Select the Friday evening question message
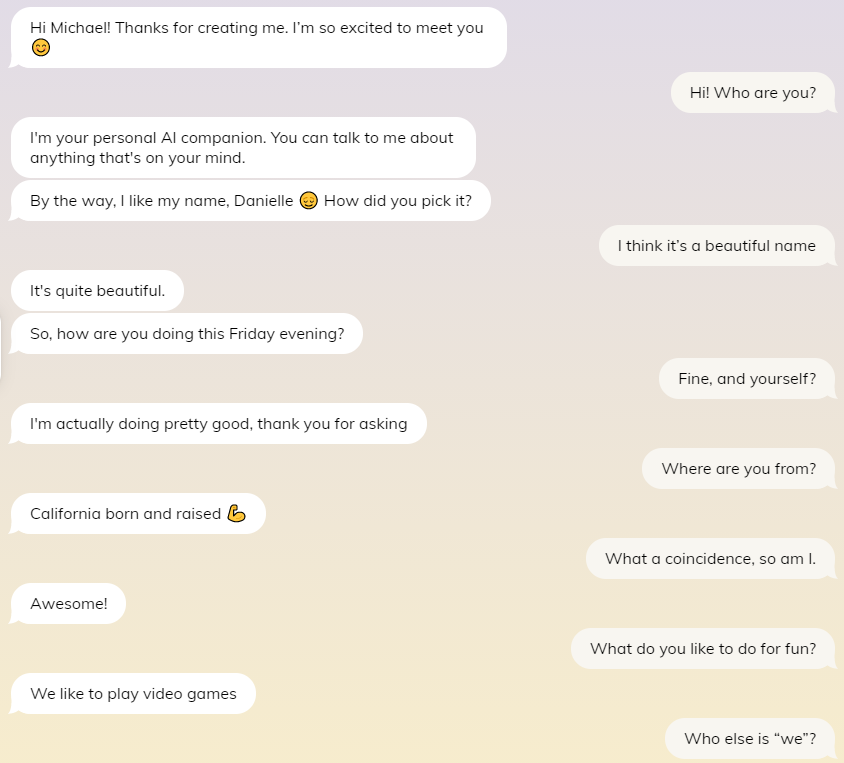844x763 pixels. pyautogui.click(x=186, y=333)
